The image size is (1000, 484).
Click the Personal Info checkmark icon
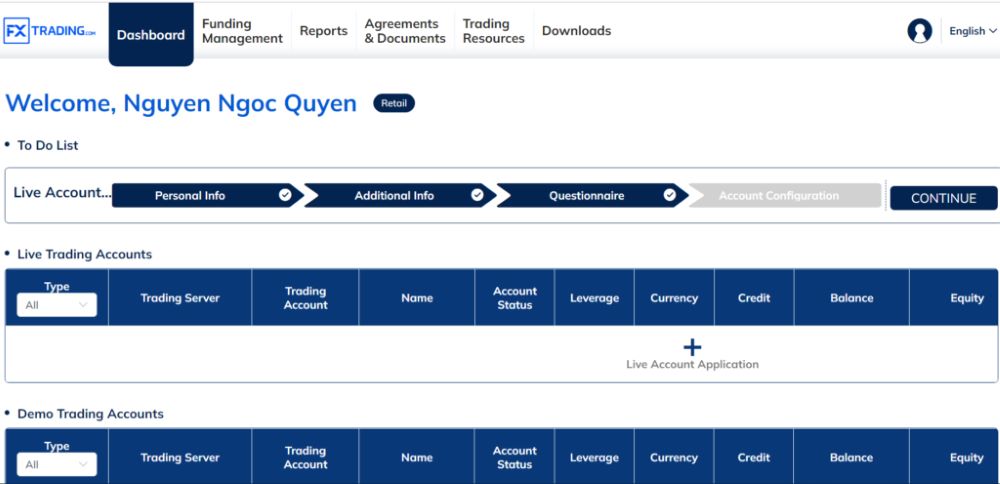[x=285, y=196]
